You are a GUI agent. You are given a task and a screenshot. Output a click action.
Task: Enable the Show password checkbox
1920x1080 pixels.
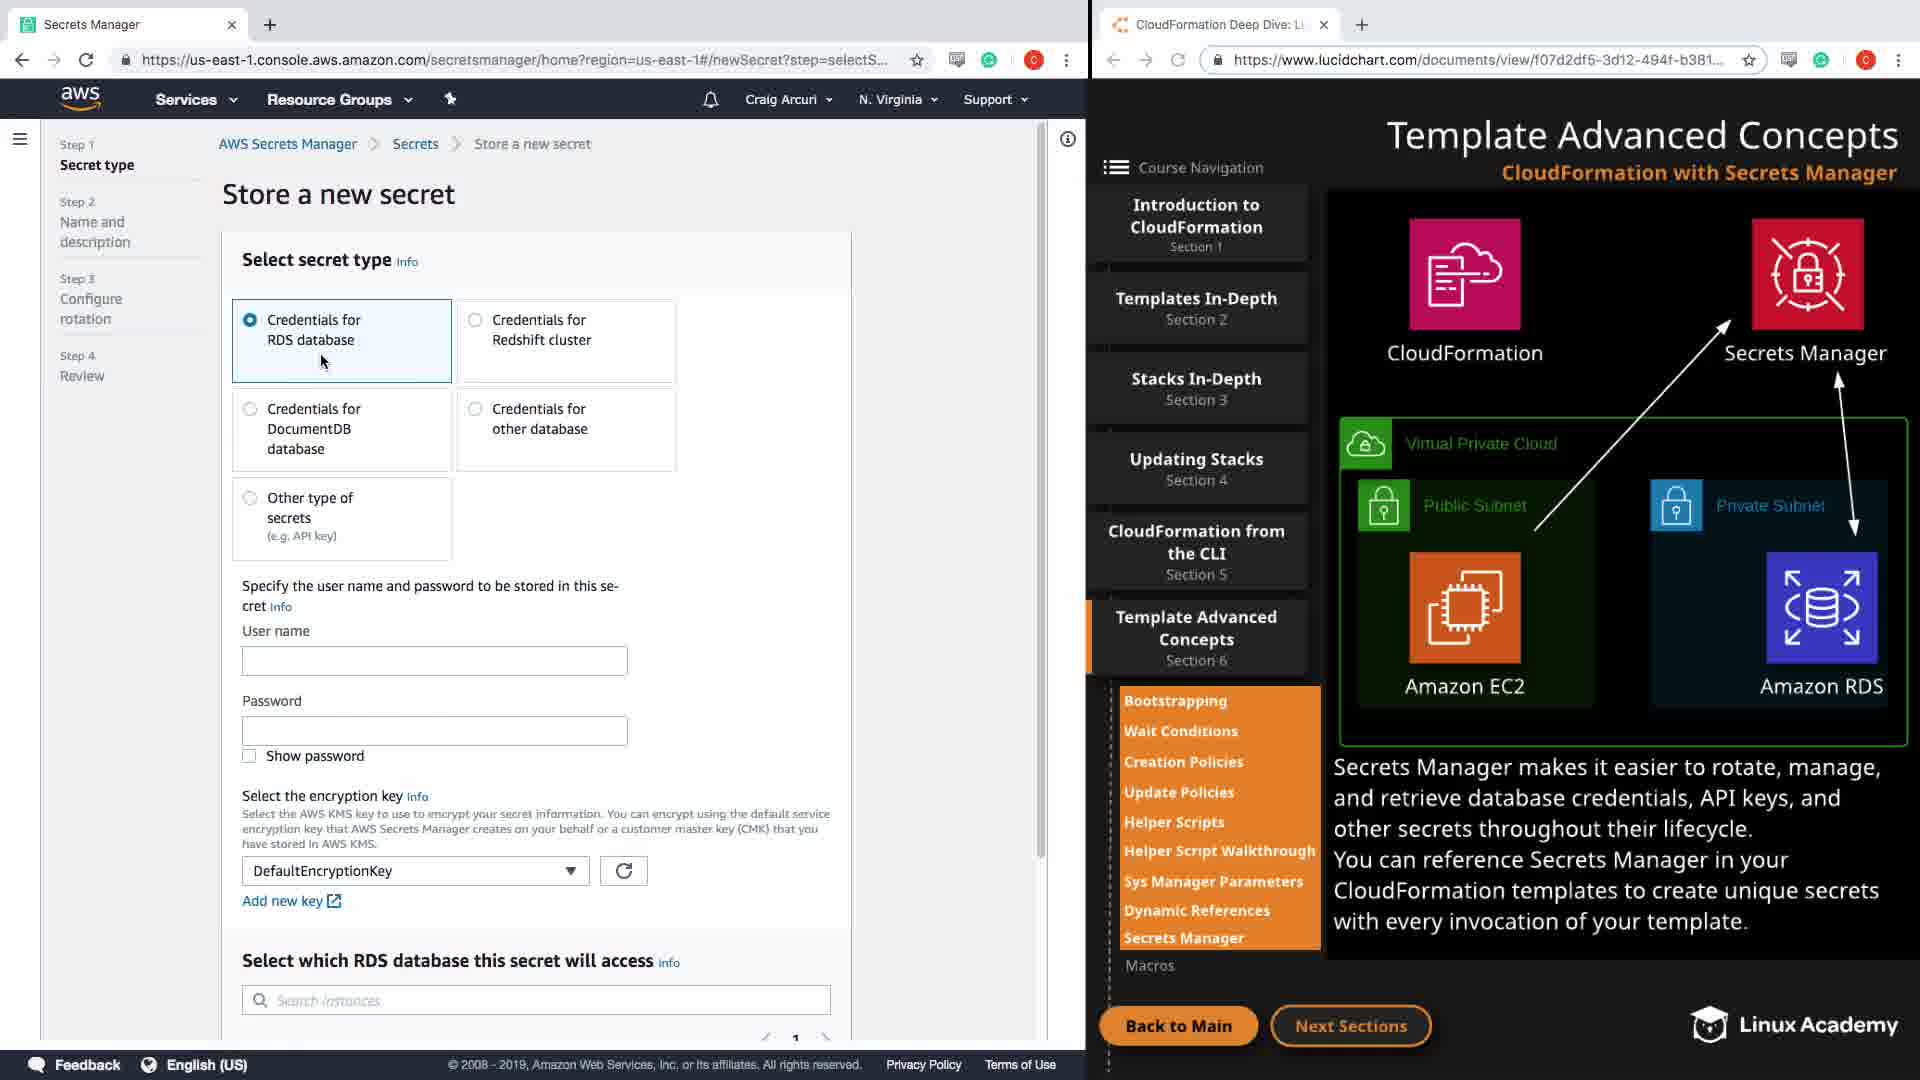click(x=249, y=756)
